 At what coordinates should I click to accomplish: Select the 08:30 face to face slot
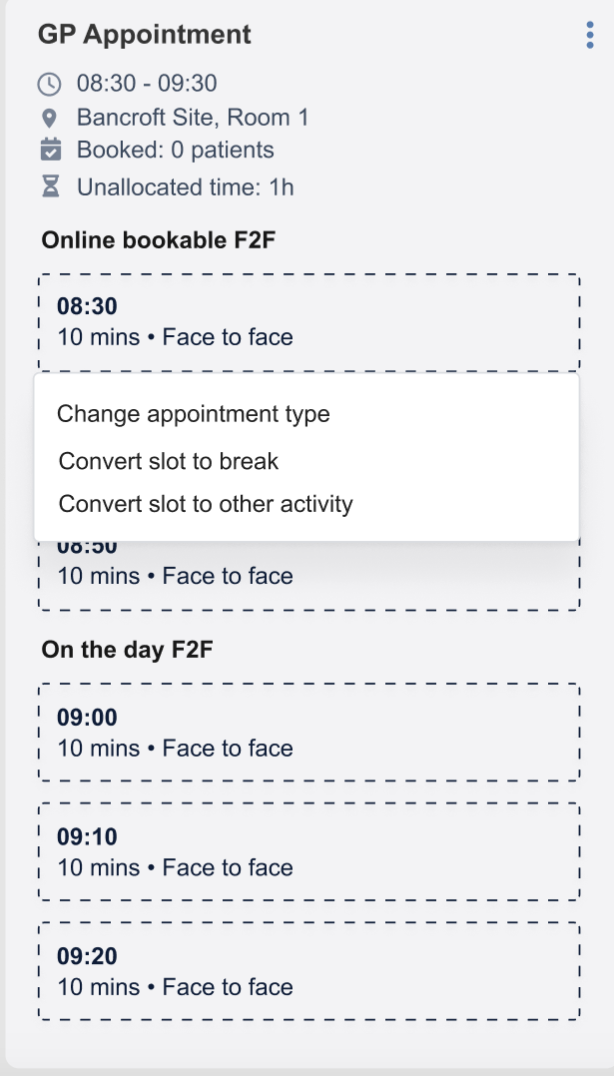point(308,322)
